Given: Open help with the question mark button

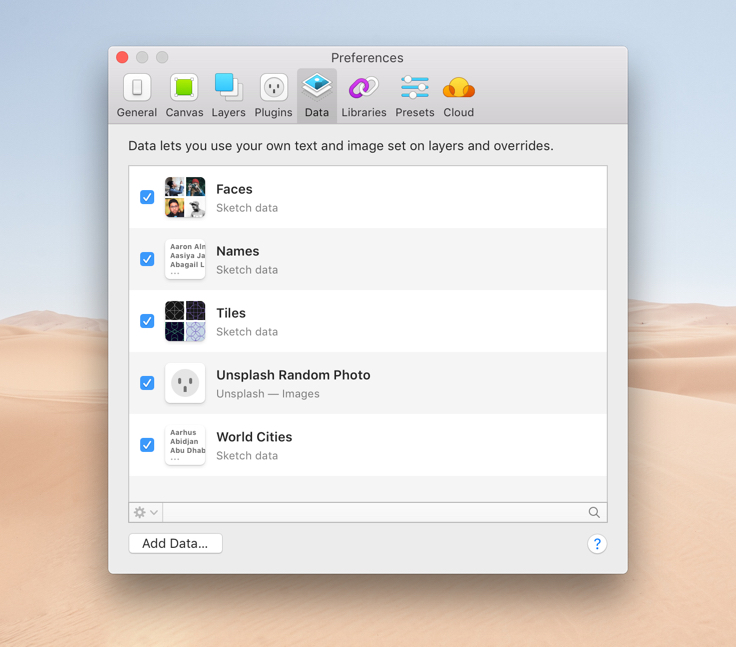Looking at the screenshot, I should point(597,544).
